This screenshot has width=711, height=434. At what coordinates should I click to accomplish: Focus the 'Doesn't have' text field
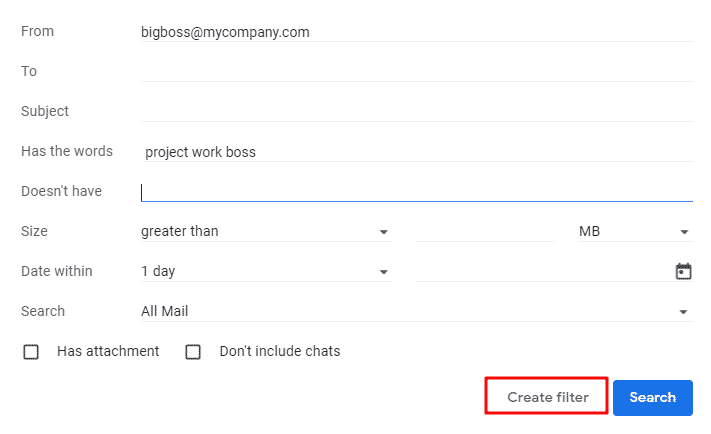pyautogui.click(x=417, y=191)
